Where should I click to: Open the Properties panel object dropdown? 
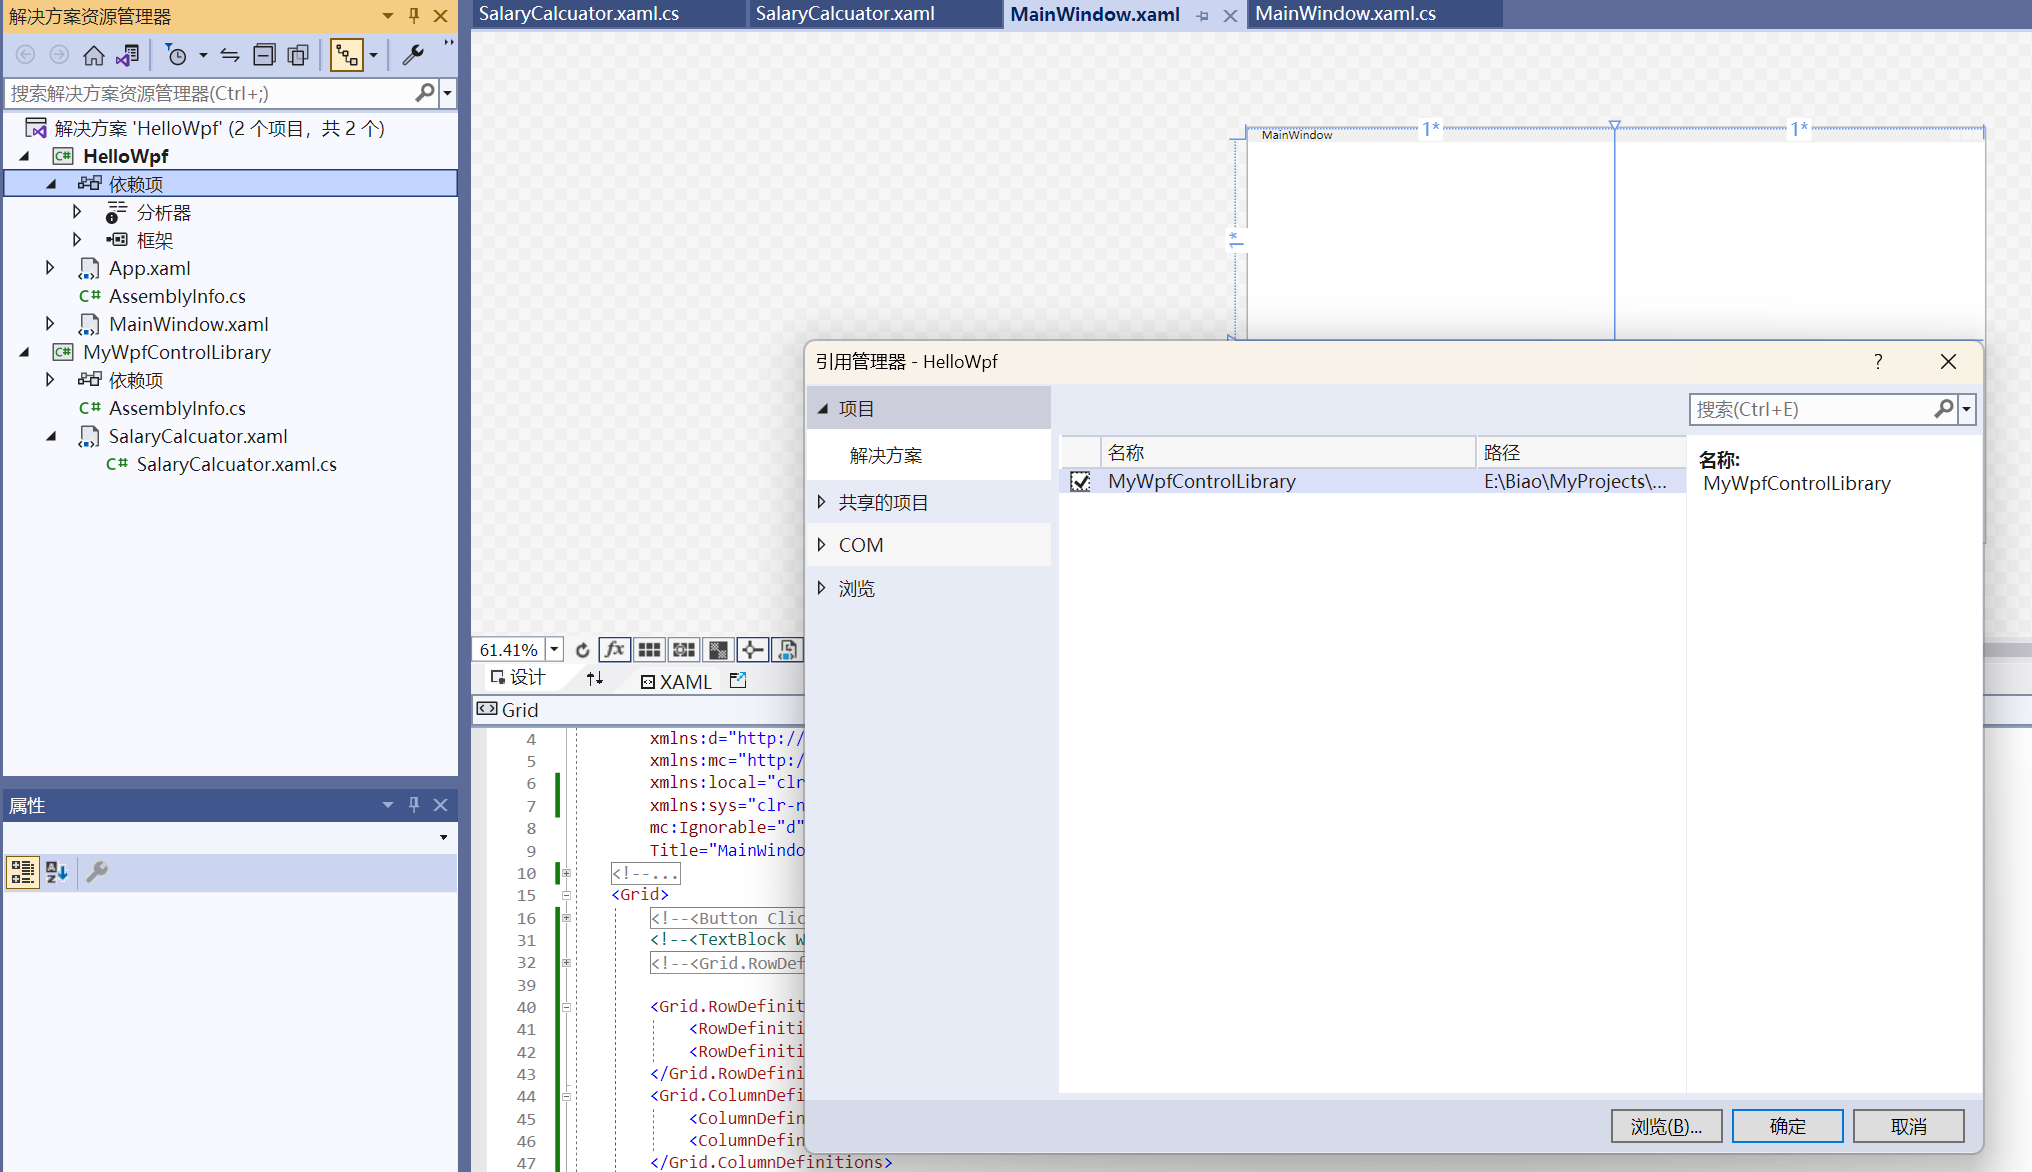(x=444, y=837)
